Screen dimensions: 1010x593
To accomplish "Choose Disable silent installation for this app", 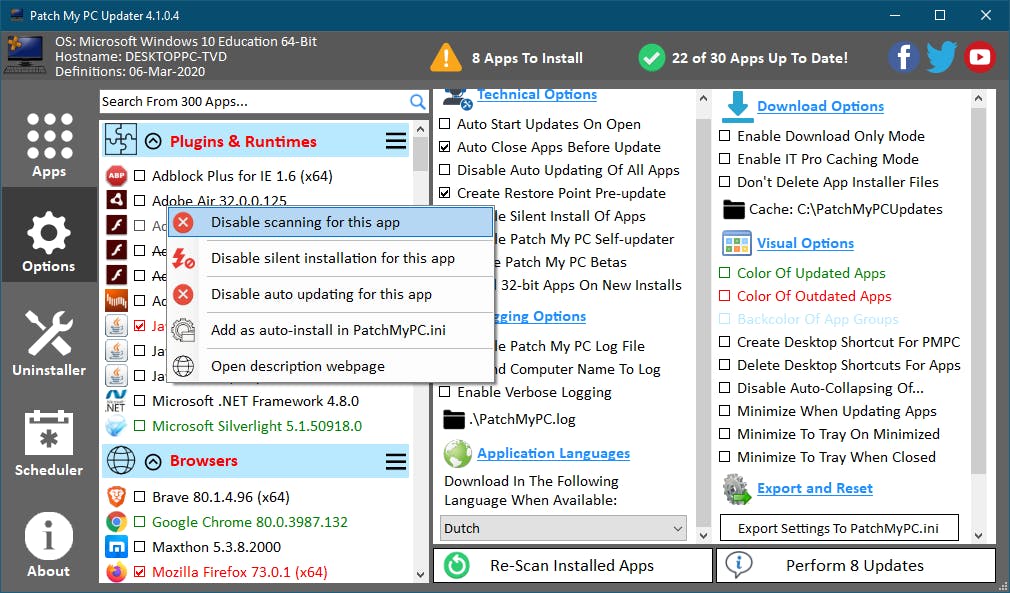I will coord(330,258).
